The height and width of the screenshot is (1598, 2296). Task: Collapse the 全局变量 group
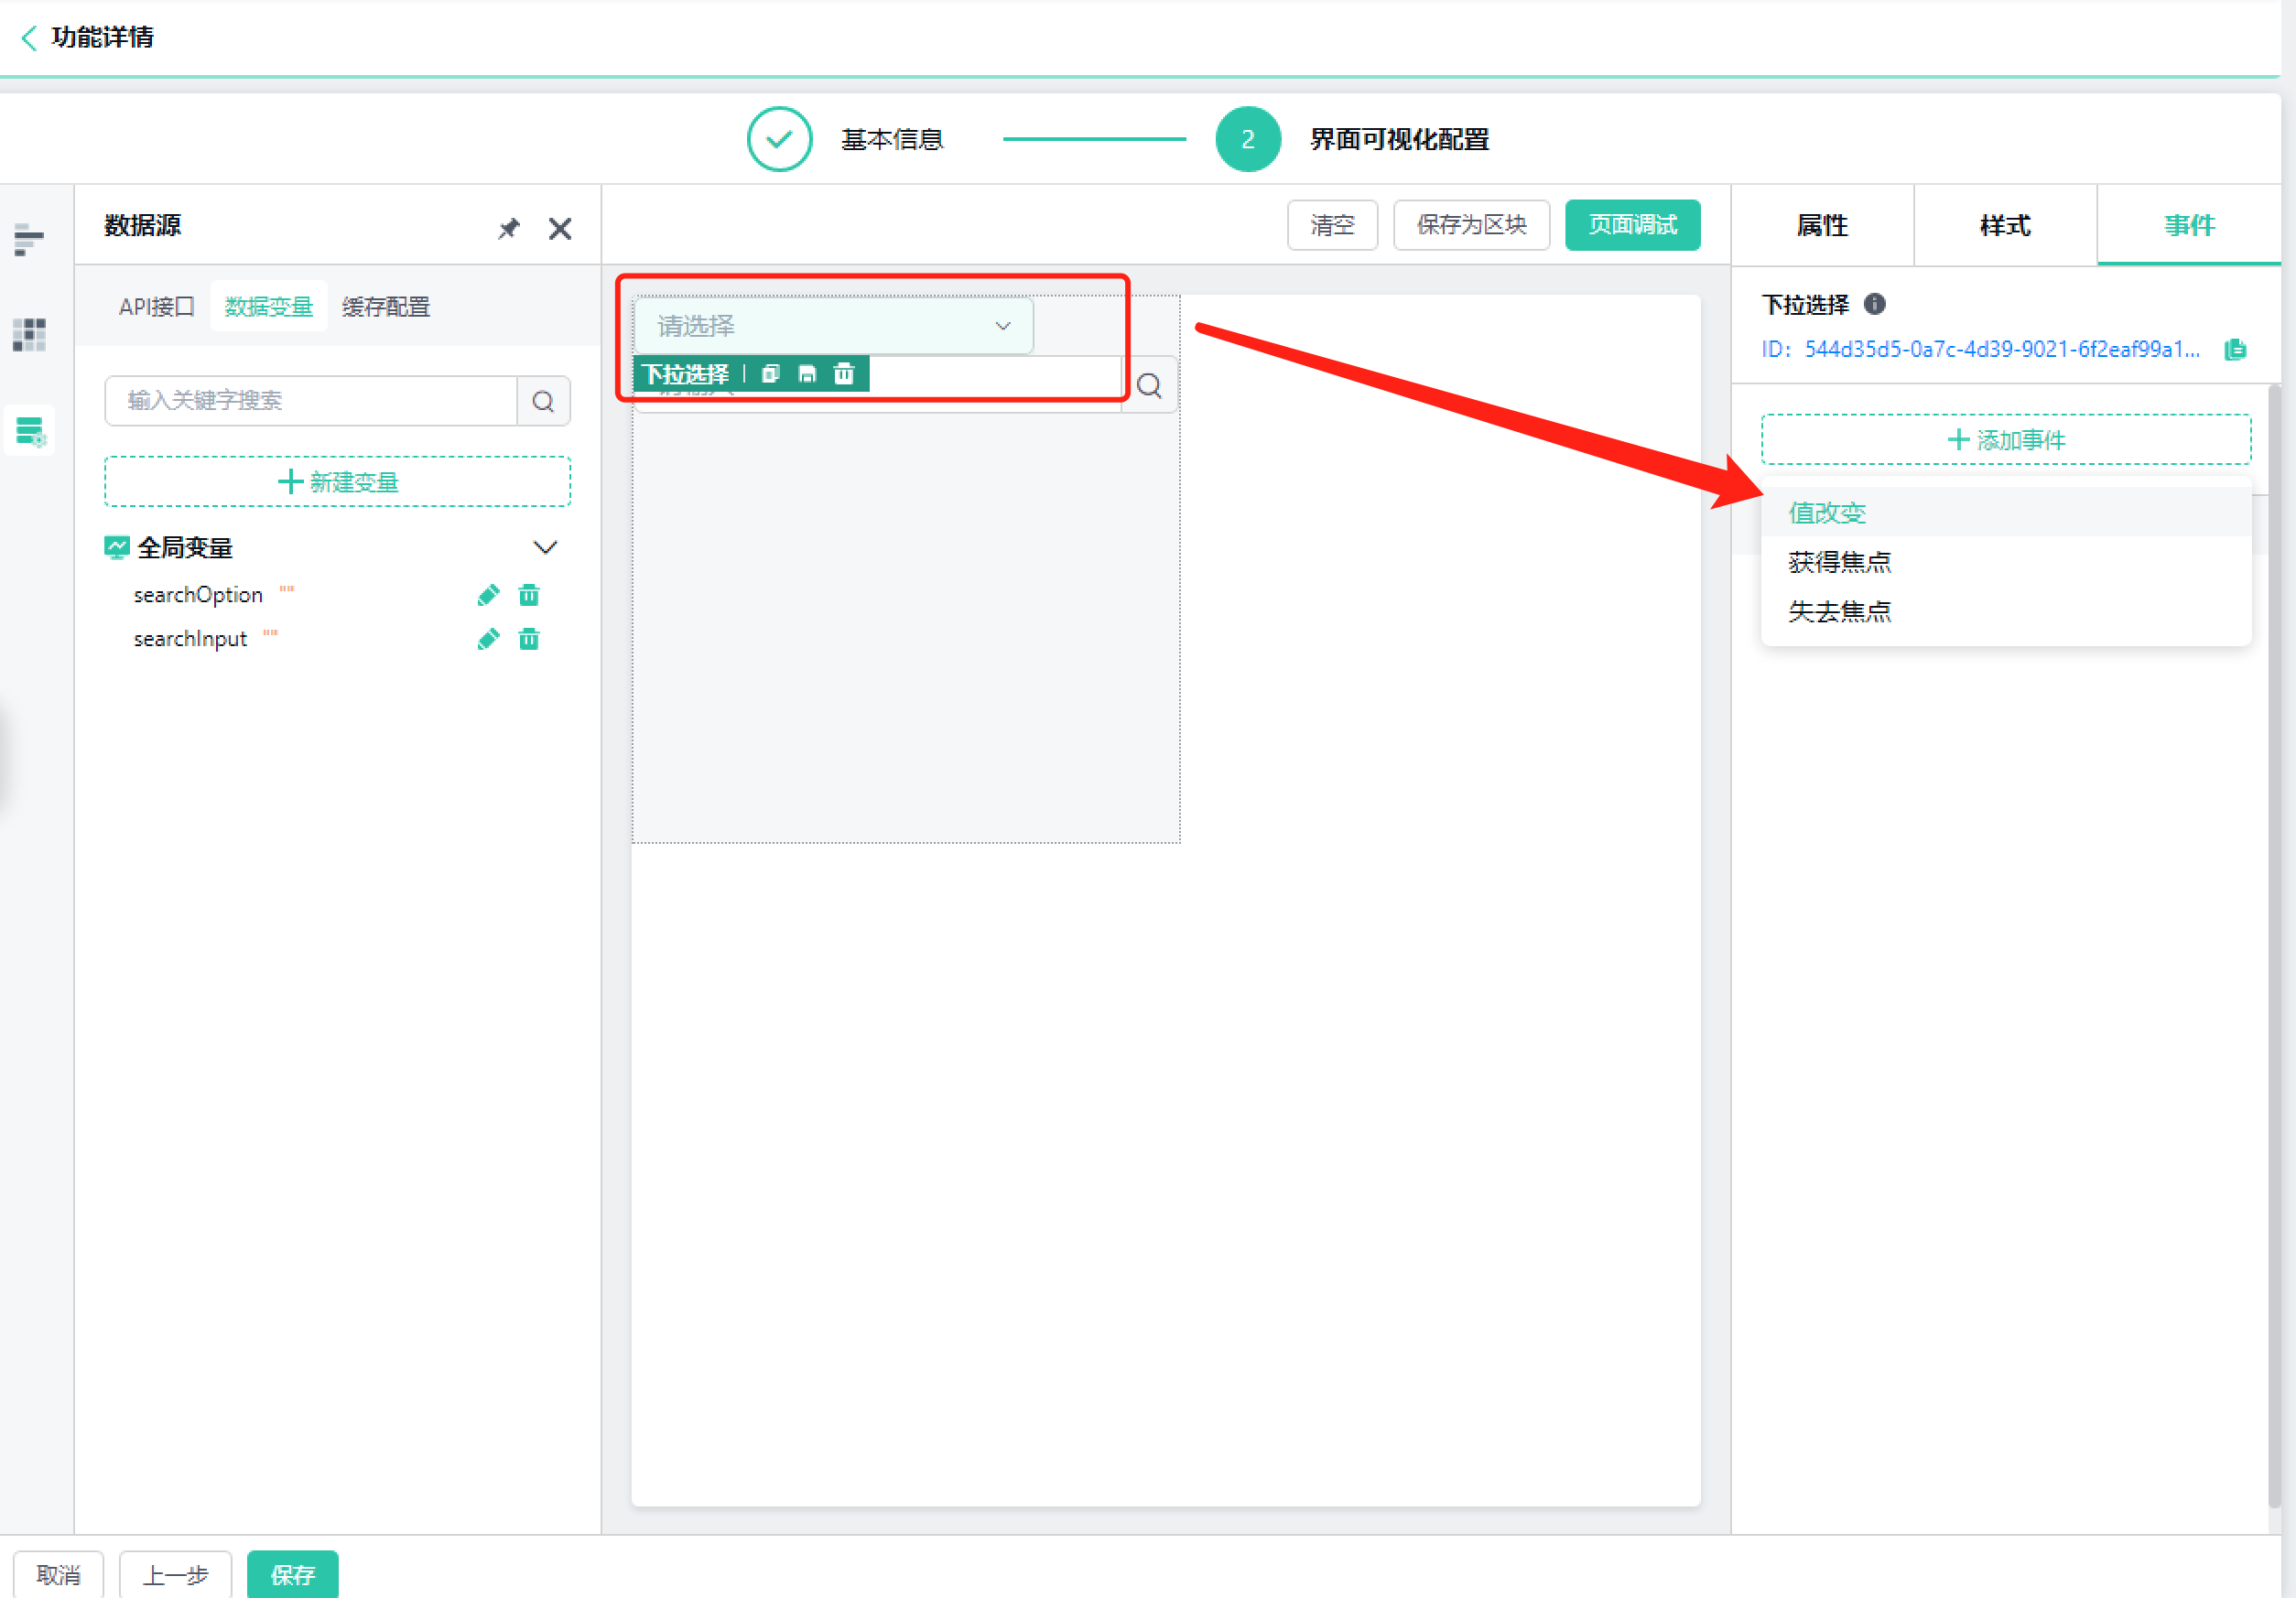[545, 547]
